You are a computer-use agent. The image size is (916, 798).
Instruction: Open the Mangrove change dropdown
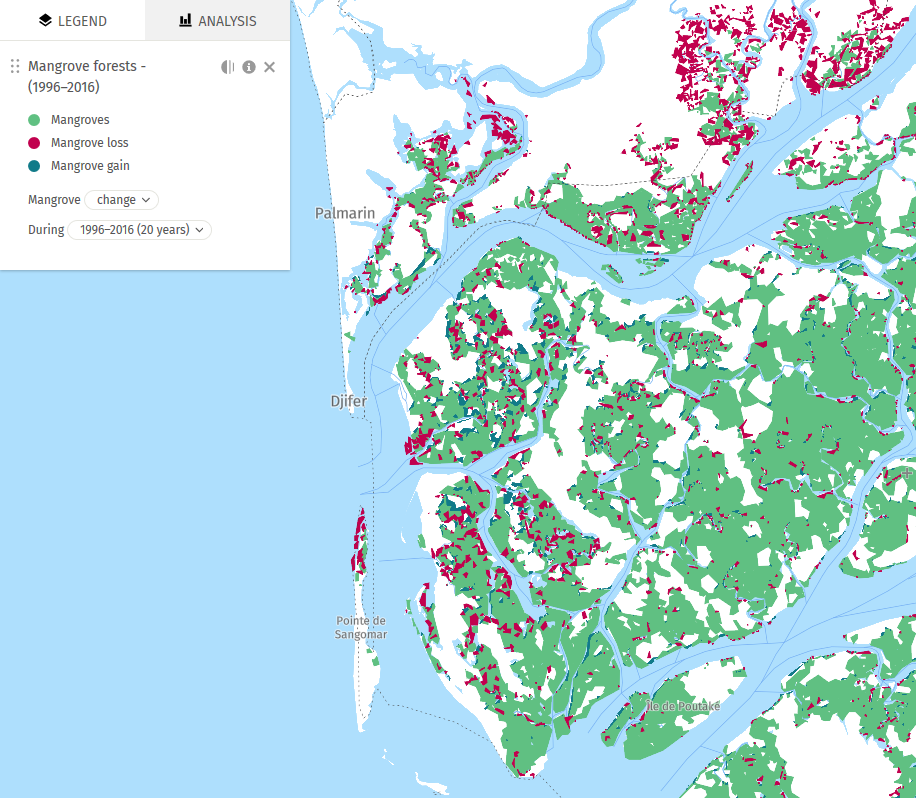(x=122, y=200)
